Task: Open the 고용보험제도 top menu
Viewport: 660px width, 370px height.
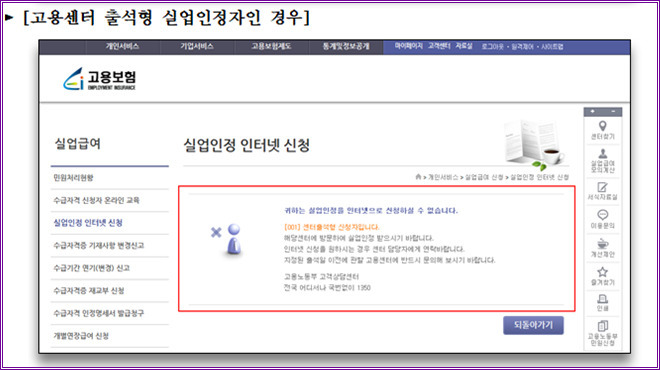Action: pos(271,46)
